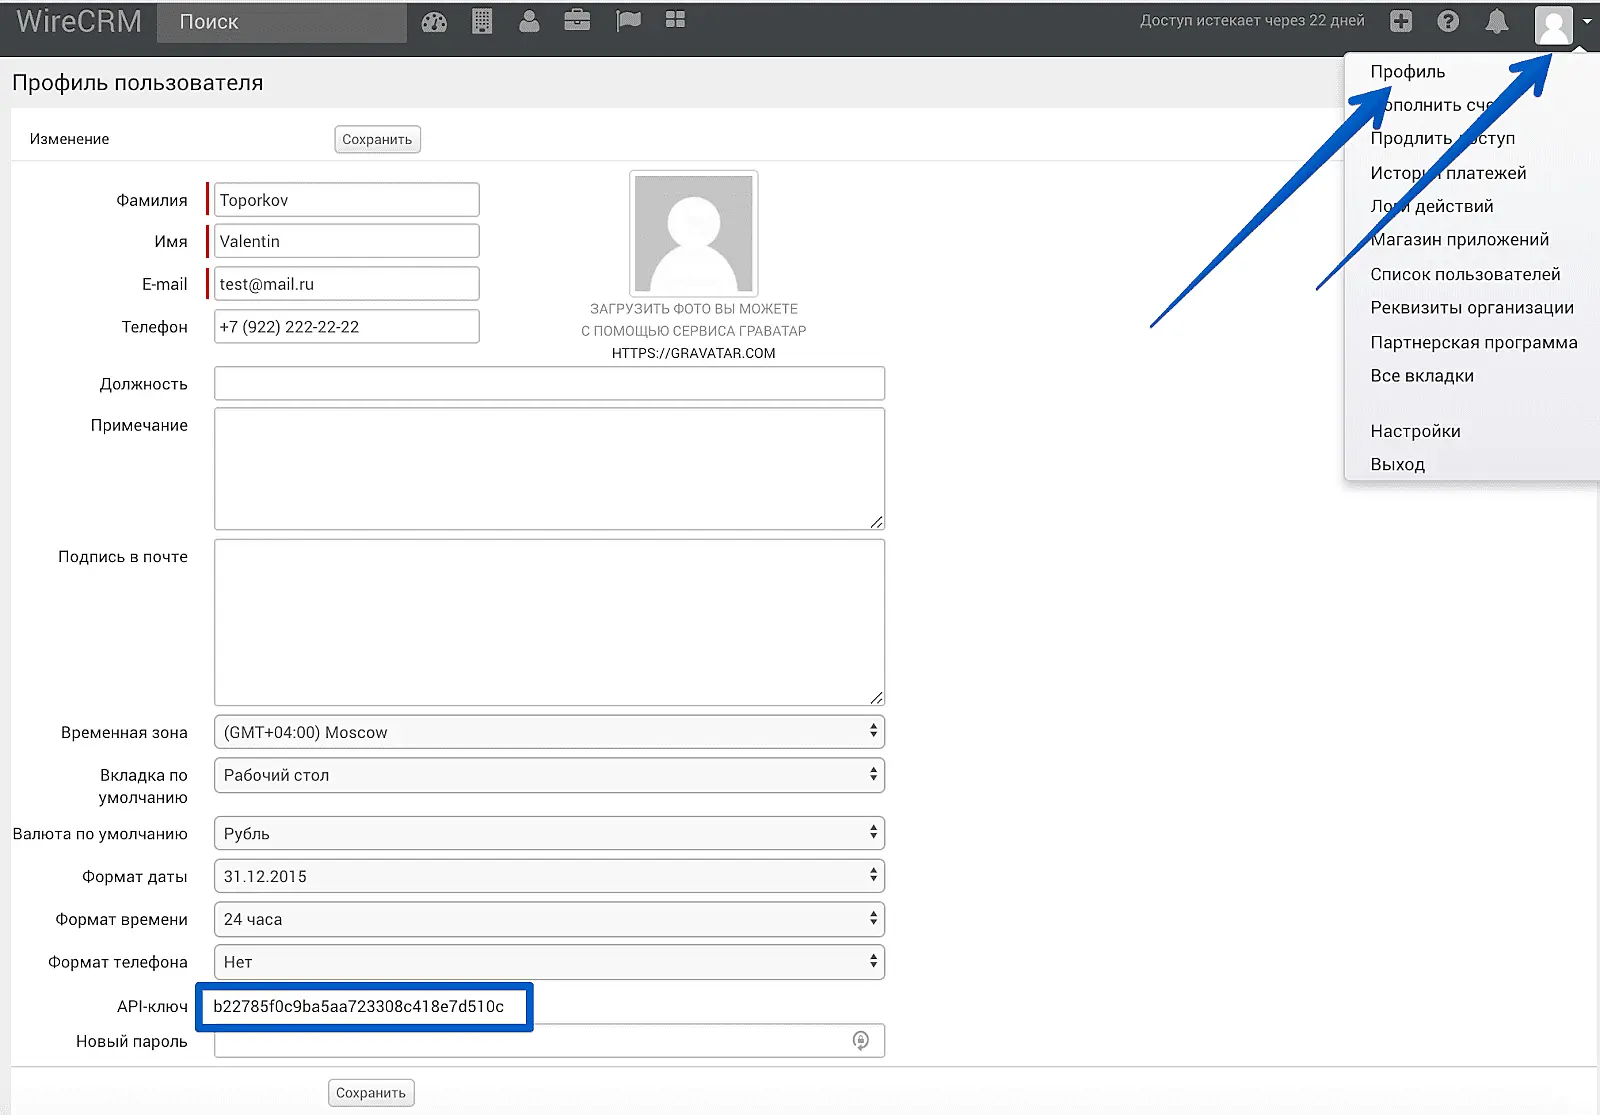The image size is (1600, 1115).
Task: Open the gravatar.com link
Action: pyautogui.click(x=693, y=353)
